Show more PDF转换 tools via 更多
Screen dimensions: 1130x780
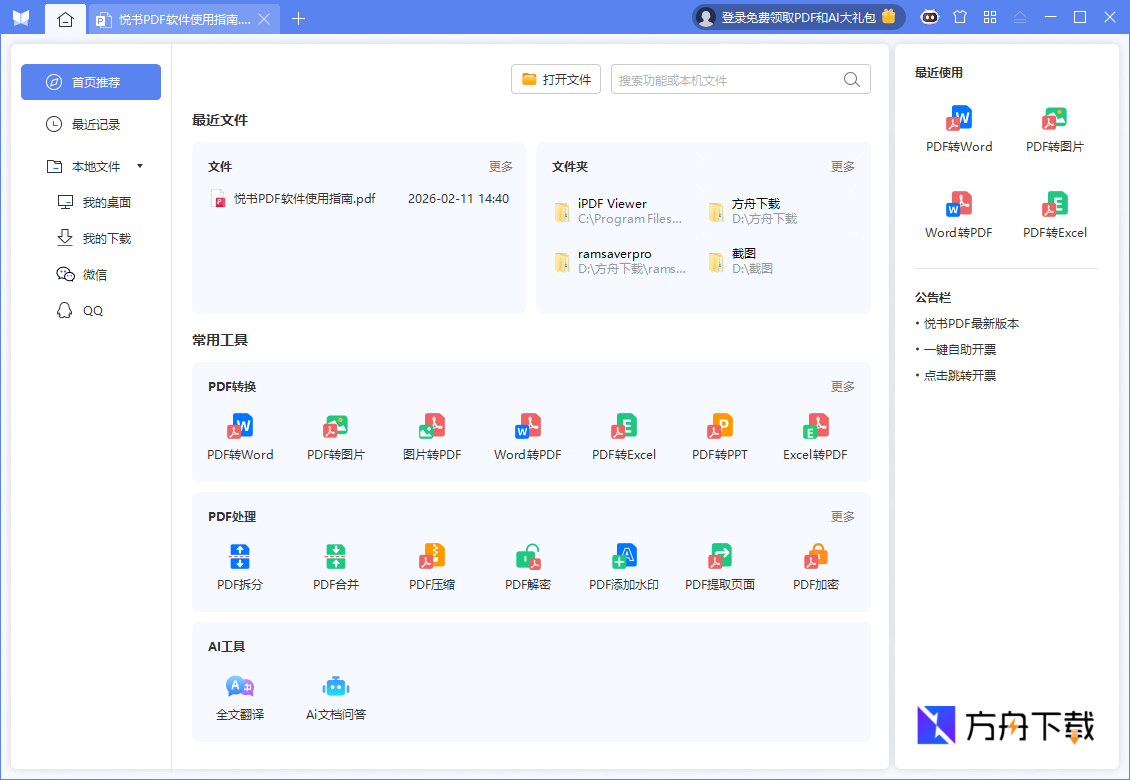pyautogui.click(x=841, y=386)
